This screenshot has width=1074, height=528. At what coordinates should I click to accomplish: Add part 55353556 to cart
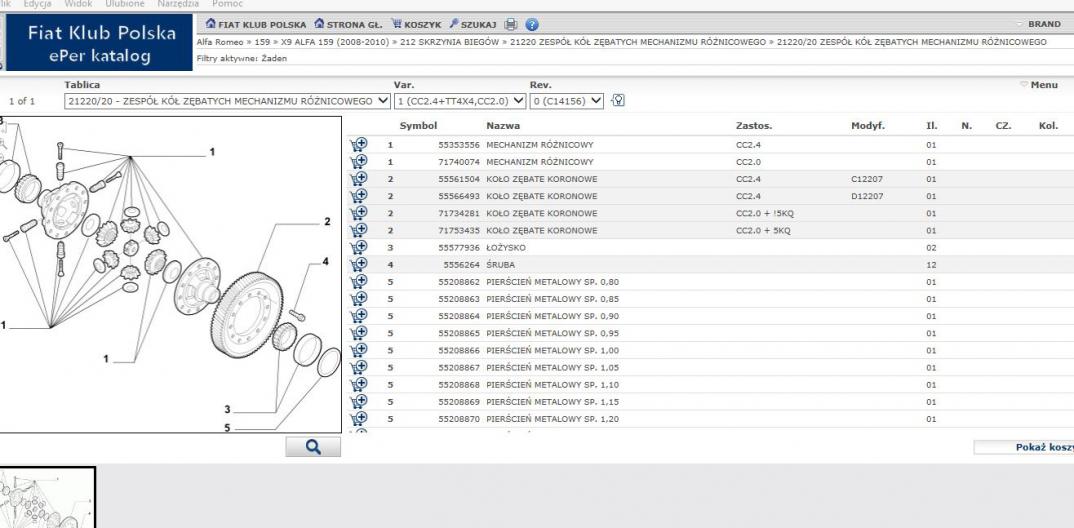pyautogui.click(x=358, y=144)
